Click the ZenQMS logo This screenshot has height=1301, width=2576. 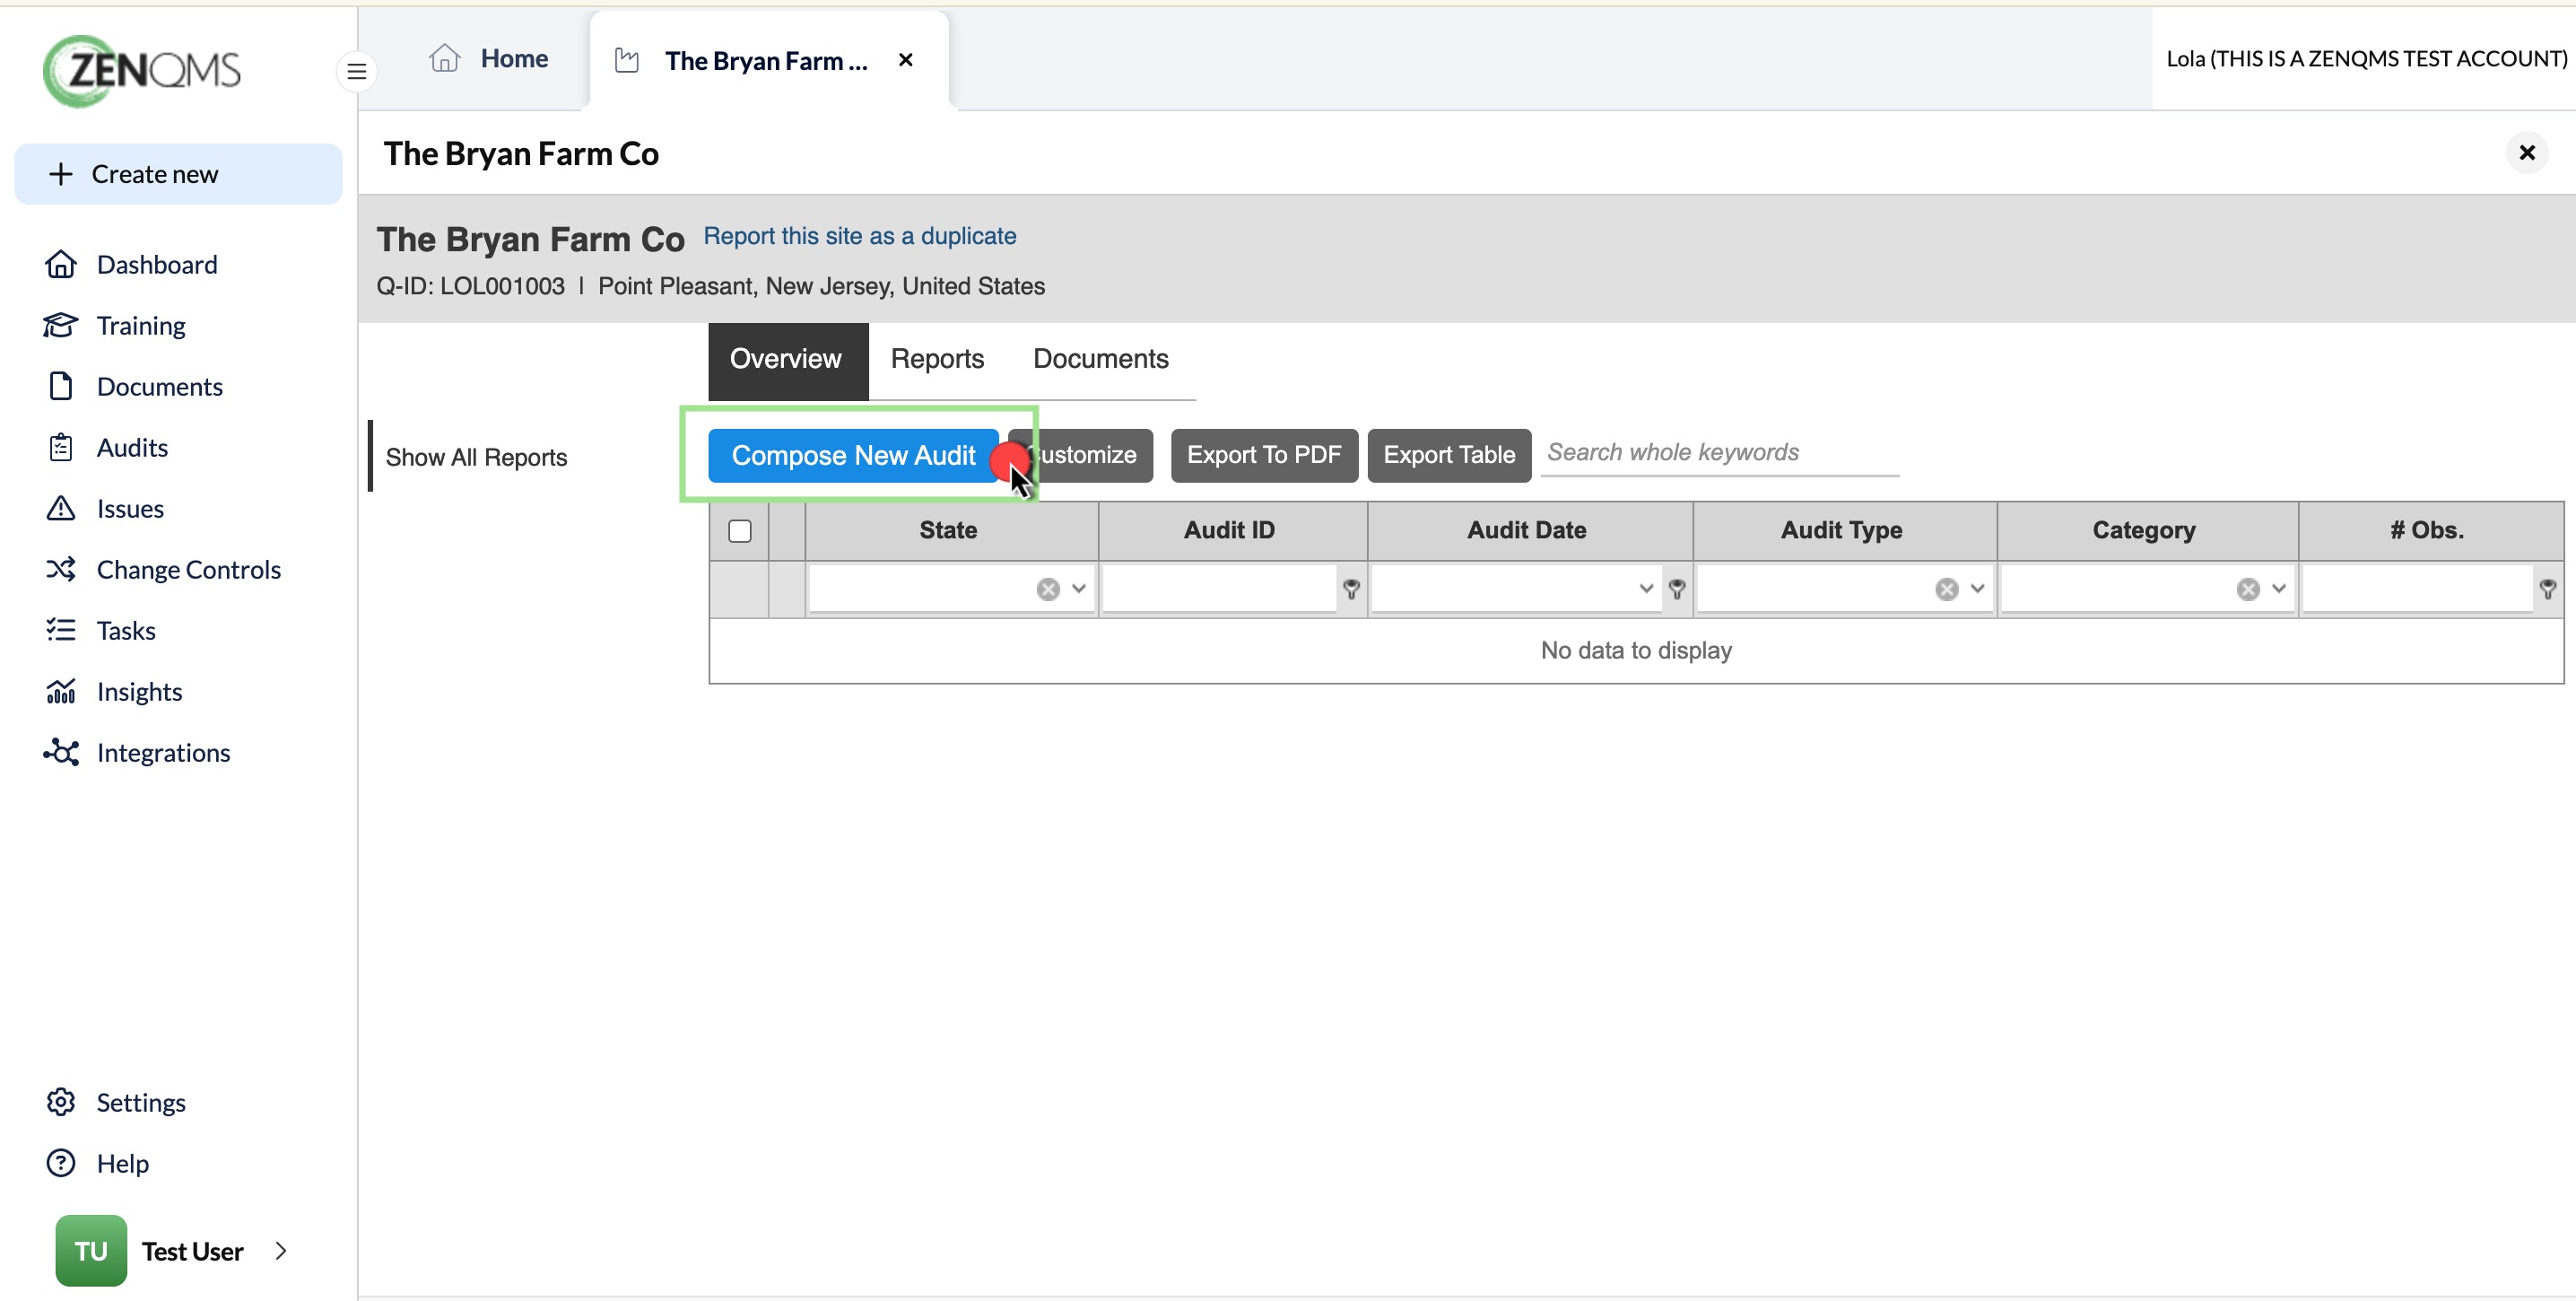[141, 71]
